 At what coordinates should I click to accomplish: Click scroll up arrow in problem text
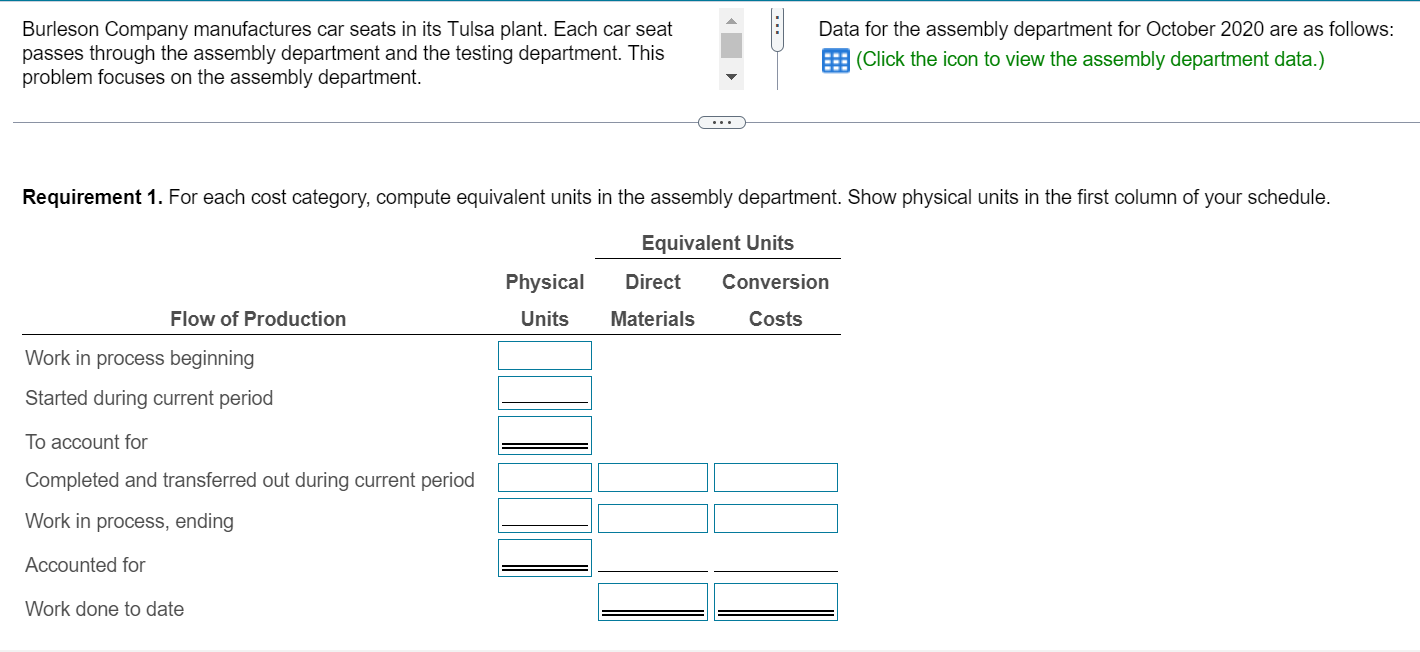pos(732,21)
